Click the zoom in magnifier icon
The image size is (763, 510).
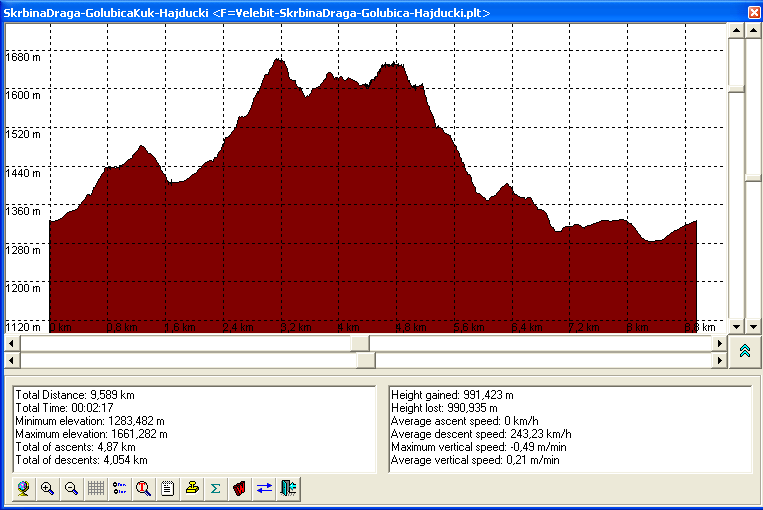pos(47,489)
